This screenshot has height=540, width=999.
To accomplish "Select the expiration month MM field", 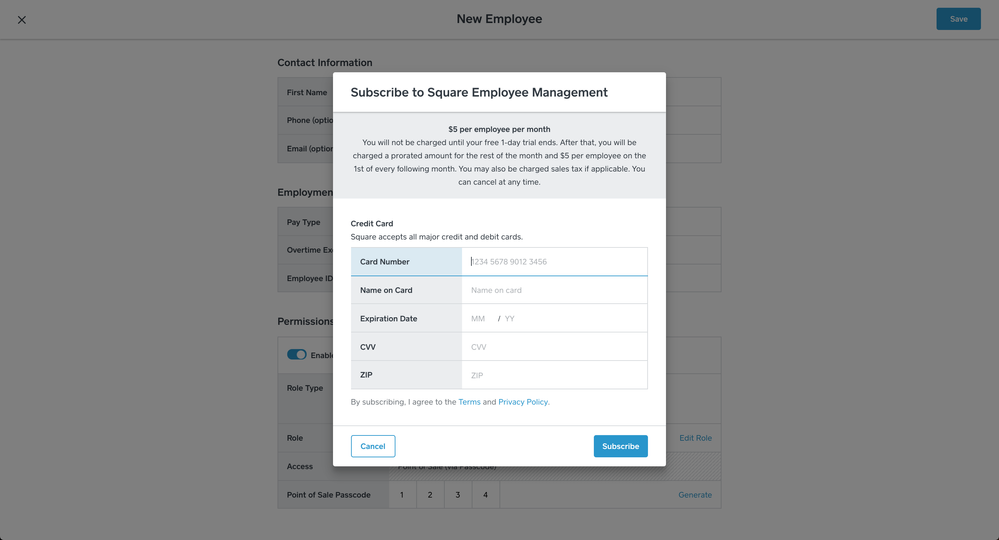I will [x=479, y=319].
